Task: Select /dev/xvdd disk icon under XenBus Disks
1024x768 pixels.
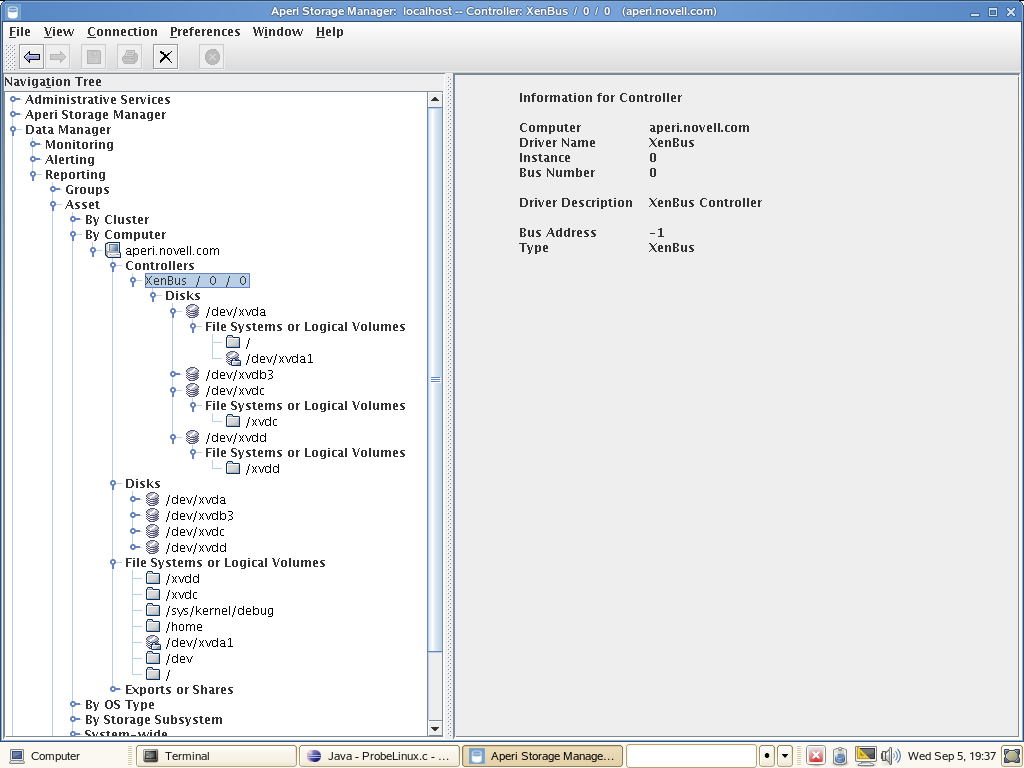Action: 192,437
